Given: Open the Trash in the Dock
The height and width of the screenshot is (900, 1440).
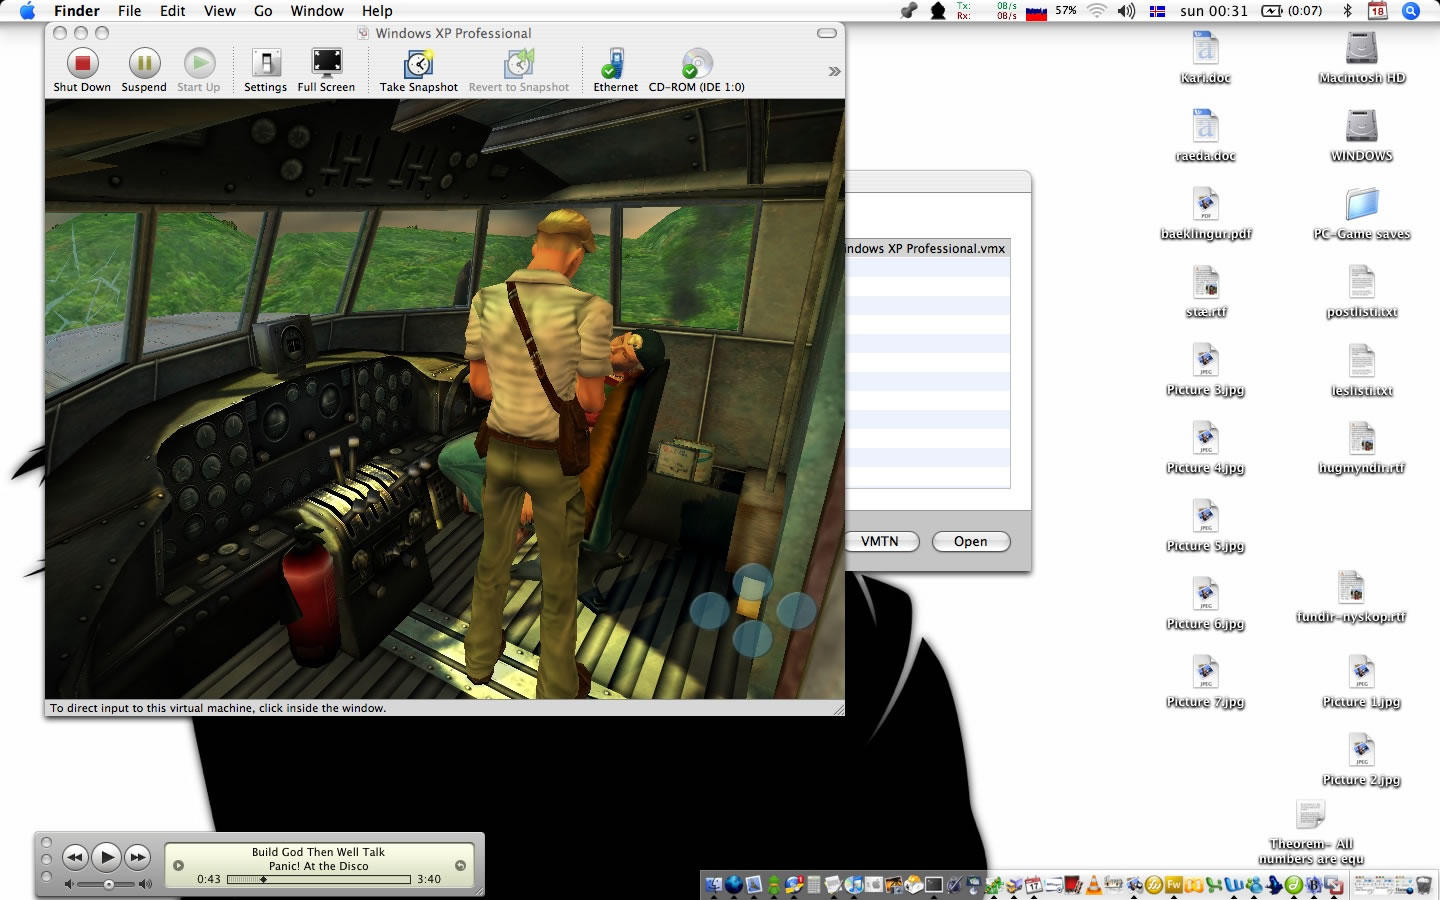Looking at the screenshot, I should coord(1423,885).
